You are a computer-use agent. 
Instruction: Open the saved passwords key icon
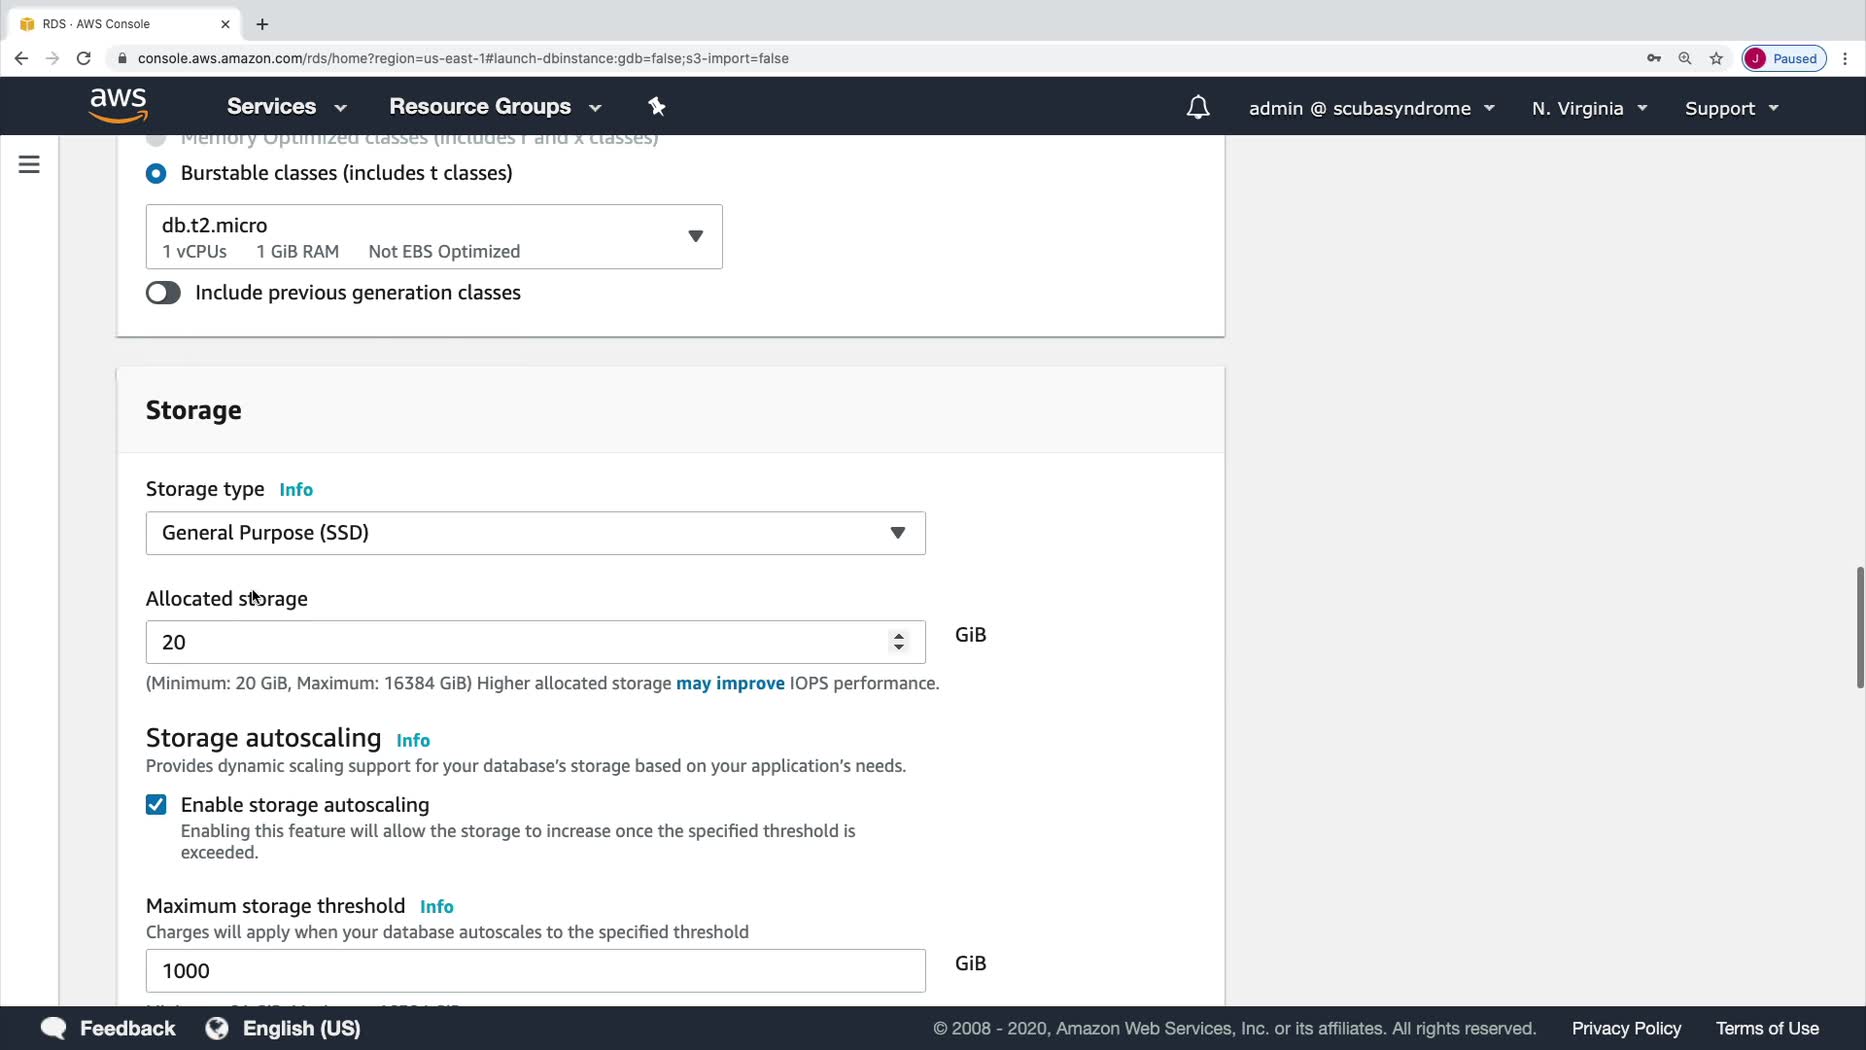point(1654,58)
